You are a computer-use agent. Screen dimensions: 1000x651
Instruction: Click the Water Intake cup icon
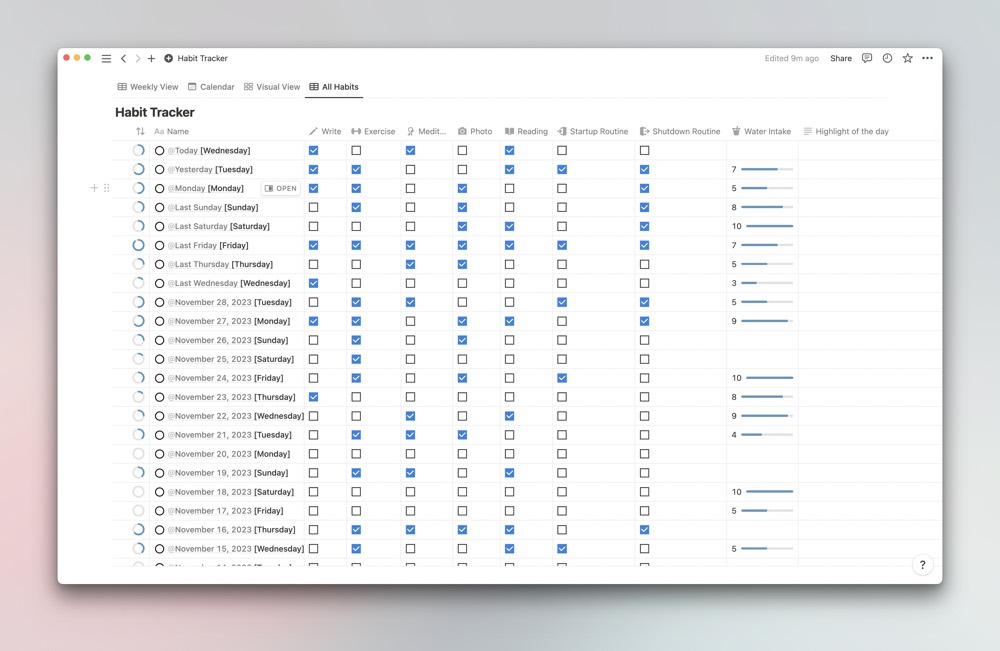(737, 131)
